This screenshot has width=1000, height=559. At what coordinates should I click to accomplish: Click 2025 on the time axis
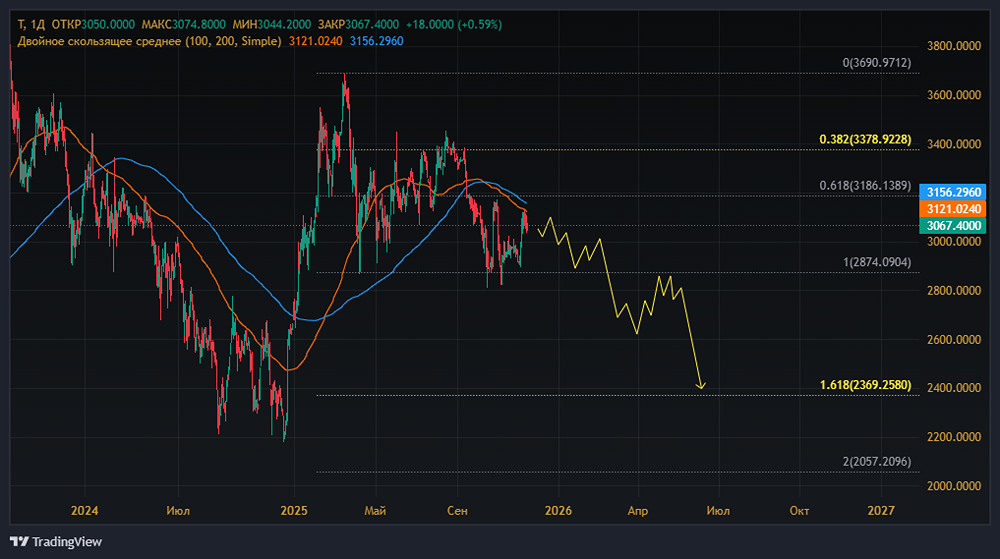294,511
